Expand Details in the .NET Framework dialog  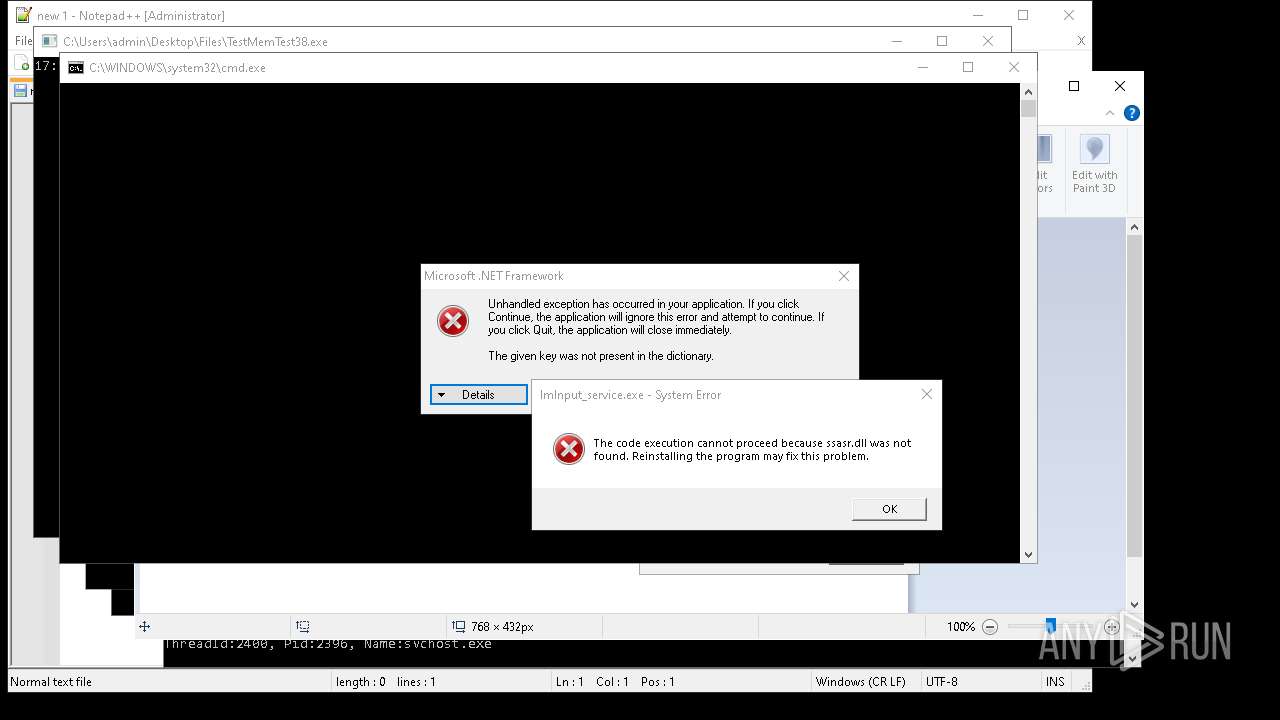(x=478, y=395)
